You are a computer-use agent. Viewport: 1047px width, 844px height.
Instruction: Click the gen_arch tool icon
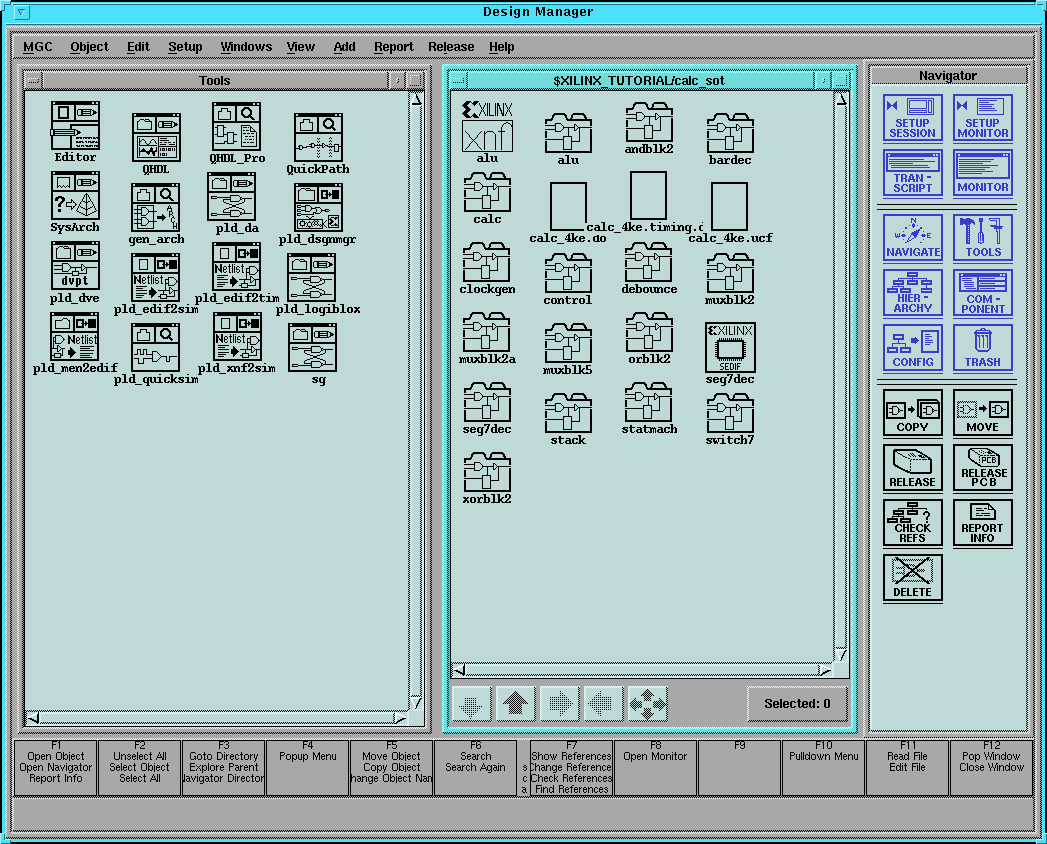coord(155,208)
